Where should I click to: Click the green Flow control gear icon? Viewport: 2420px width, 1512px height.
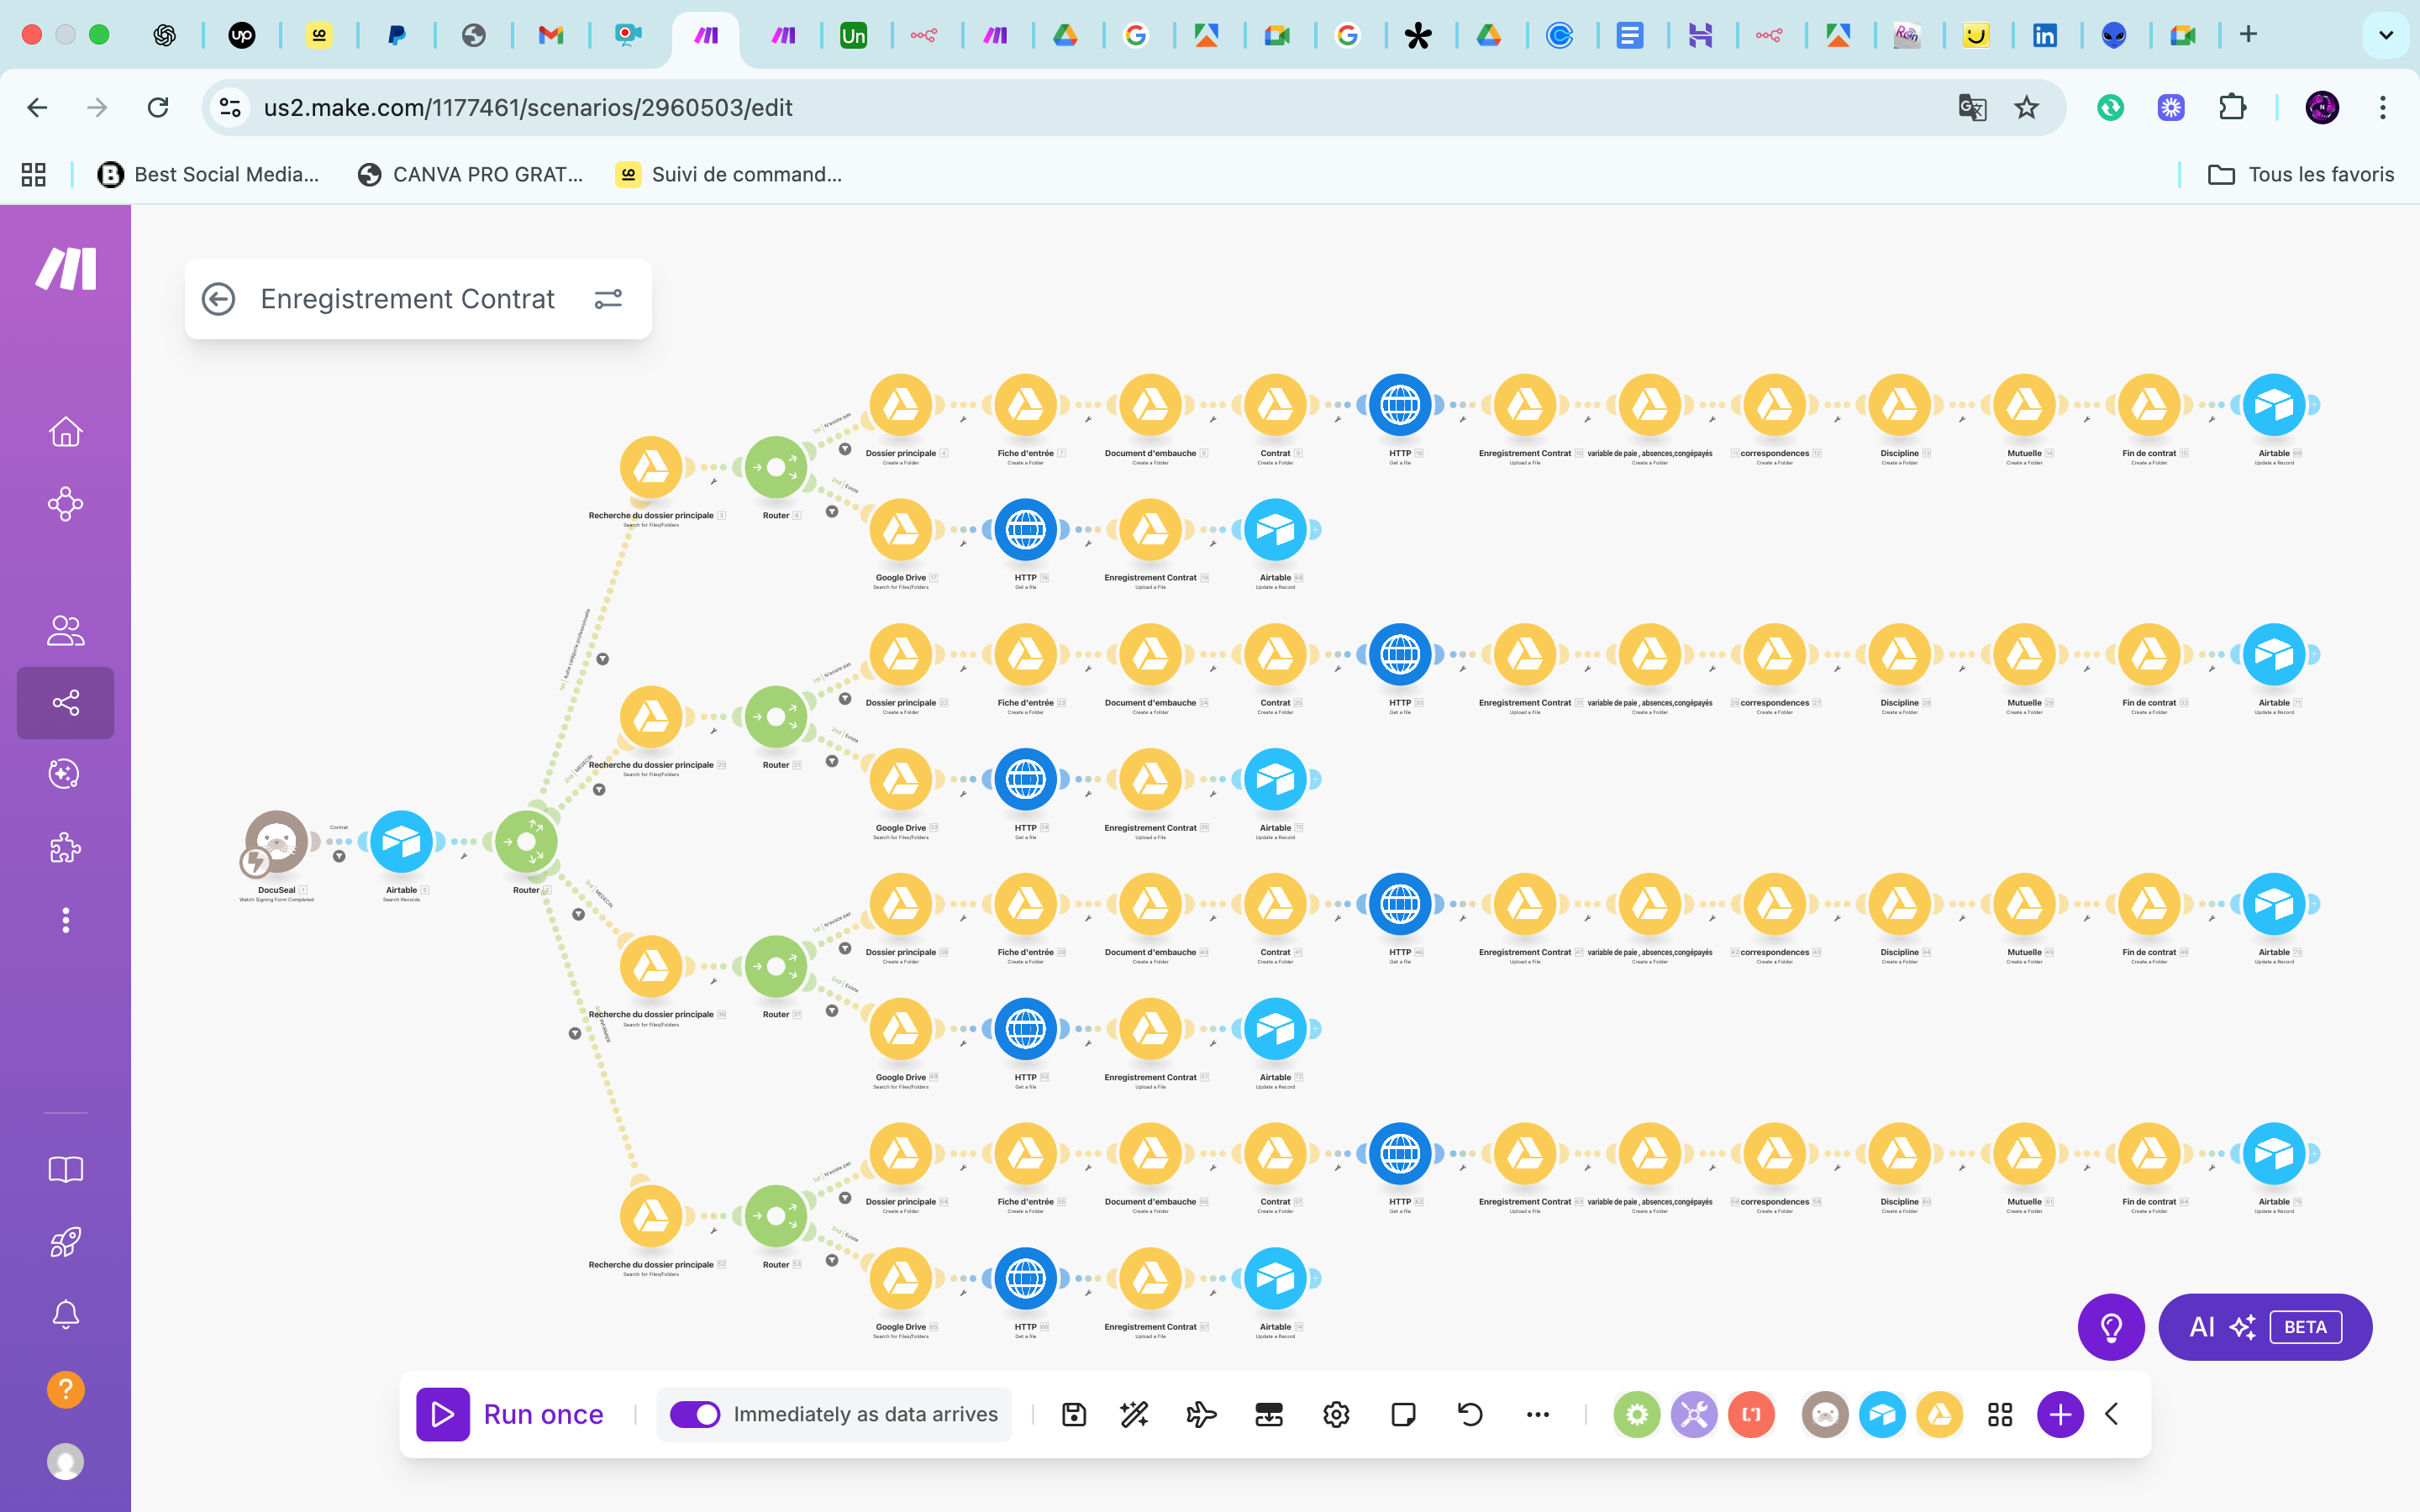coord(1637,1414)
